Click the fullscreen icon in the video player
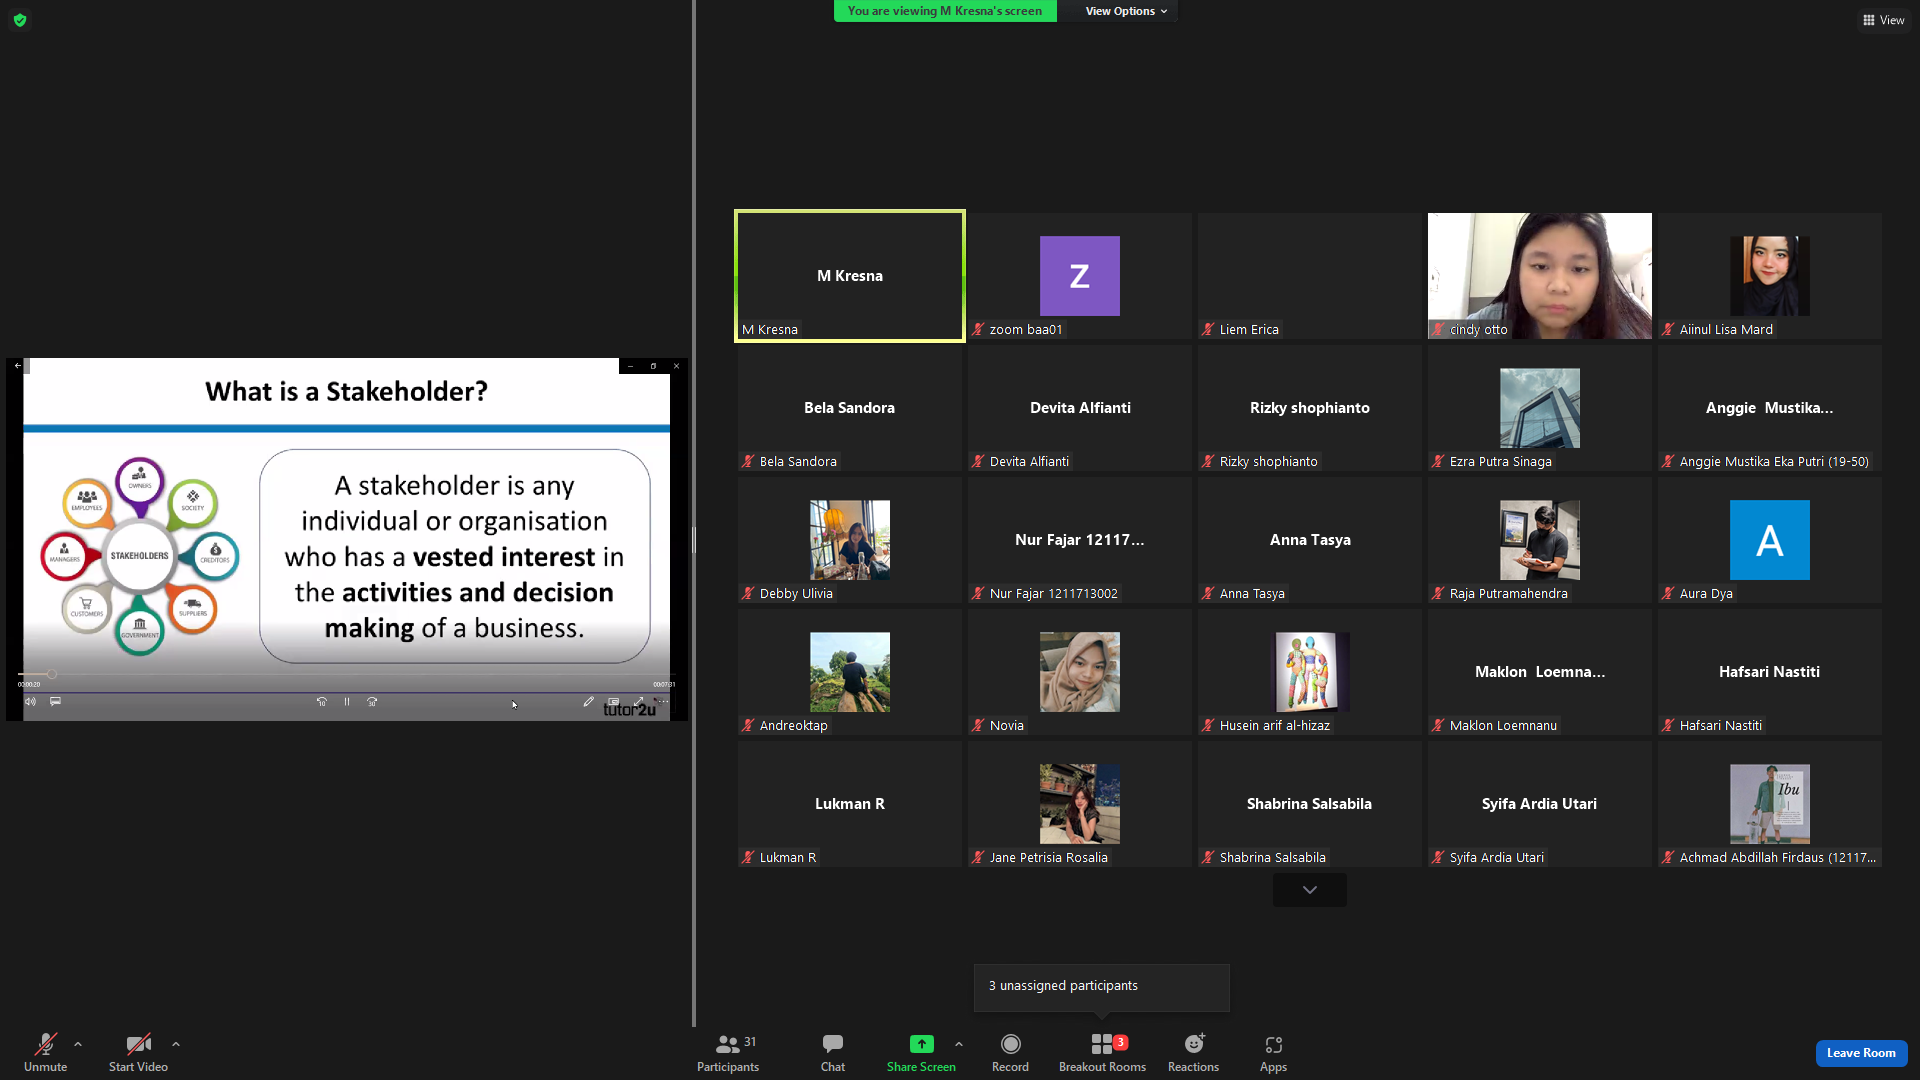This screenshot has height=1080, width=1920. pos(639,702)
